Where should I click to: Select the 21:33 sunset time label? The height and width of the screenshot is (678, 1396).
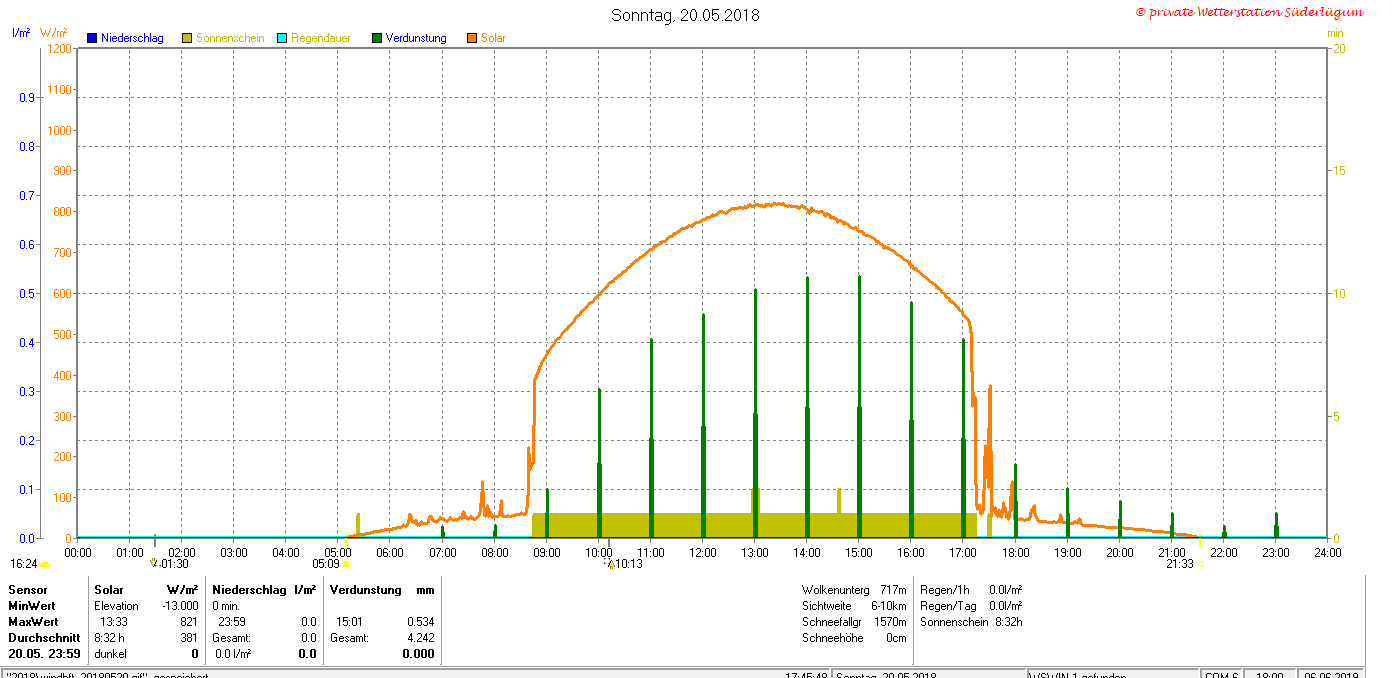click(x=1179, y=564)
